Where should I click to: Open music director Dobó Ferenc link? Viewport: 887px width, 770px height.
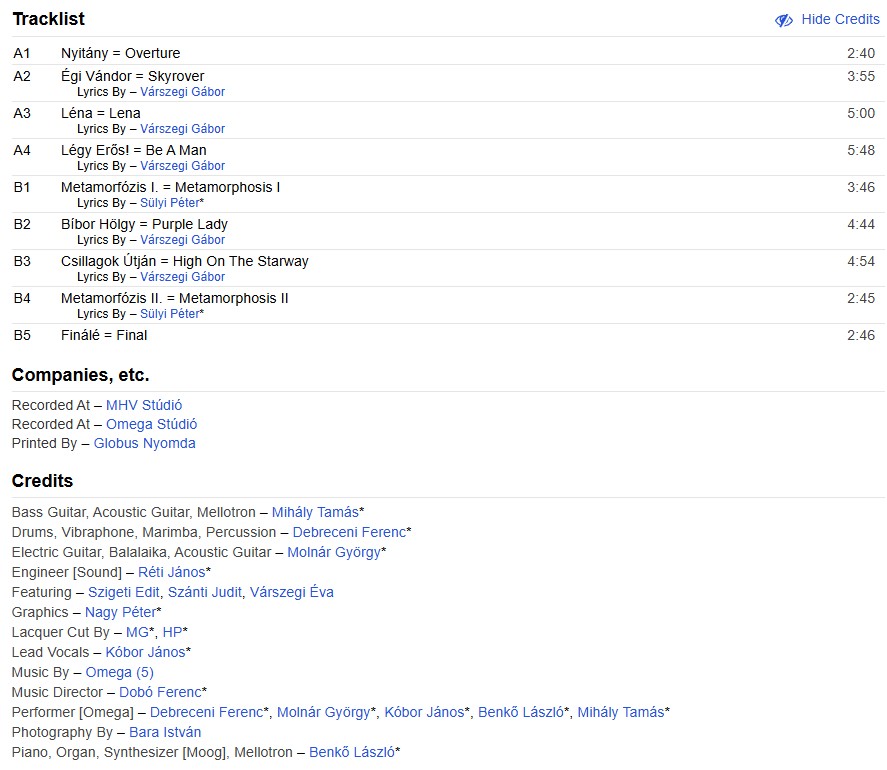tap(160, 692)
